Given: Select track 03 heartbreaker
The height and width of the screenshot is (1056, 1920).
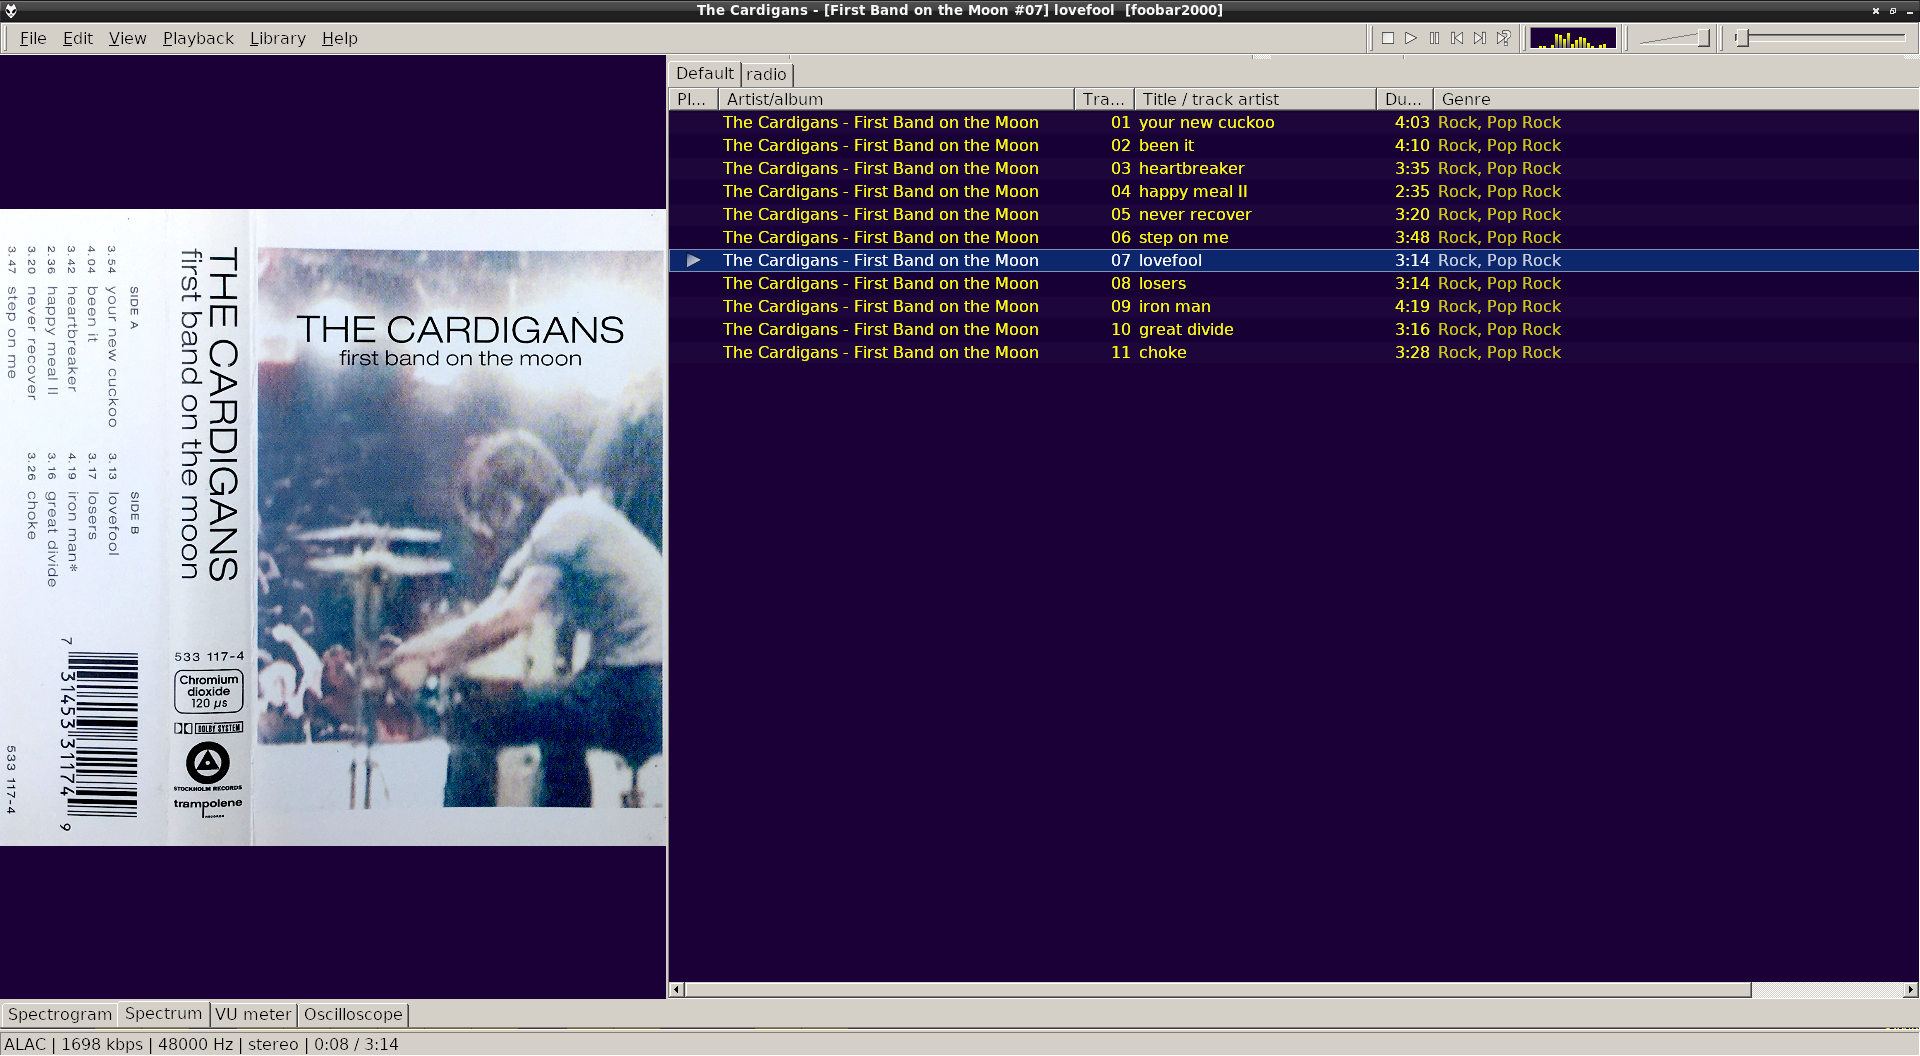Looking at the screenshot, I should 1293,168.
